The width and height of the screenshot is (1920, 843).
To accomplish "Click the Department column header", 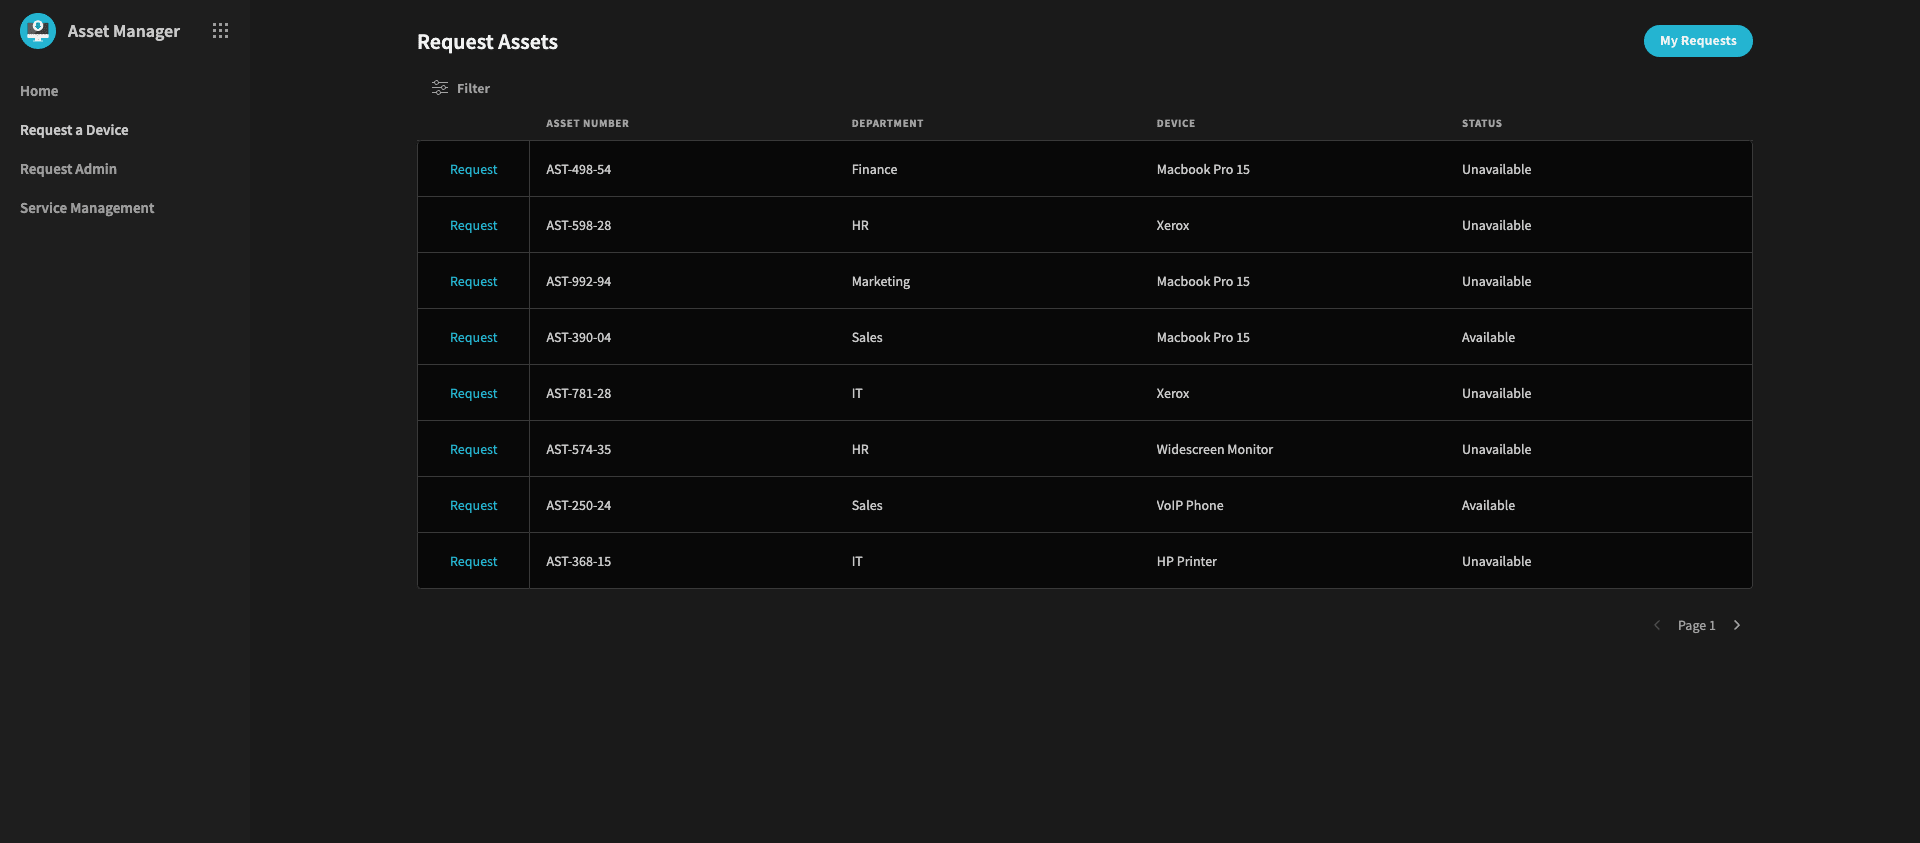I will pyautogui.click(x=887, y=123).
